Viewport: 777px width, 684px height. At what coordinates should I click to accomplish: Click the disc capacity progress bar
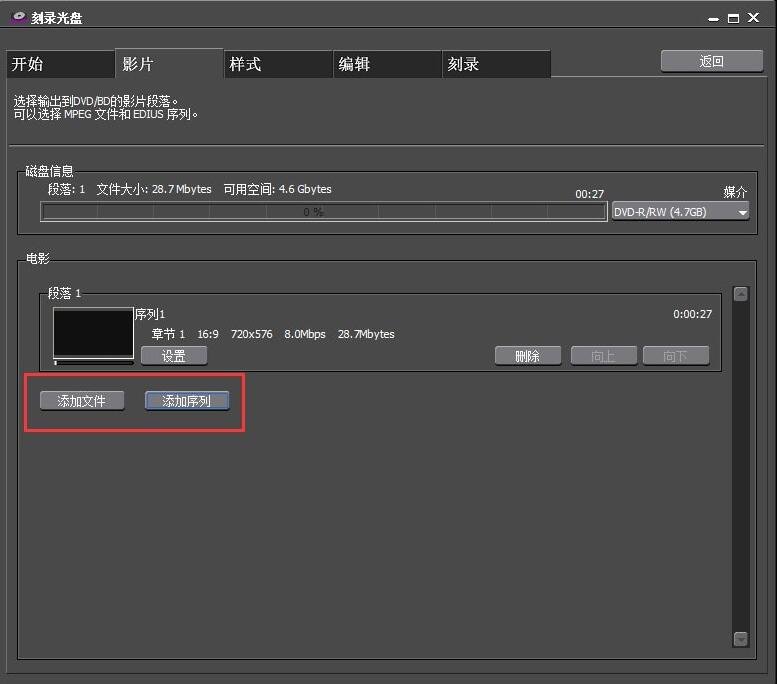click(324, 212)
